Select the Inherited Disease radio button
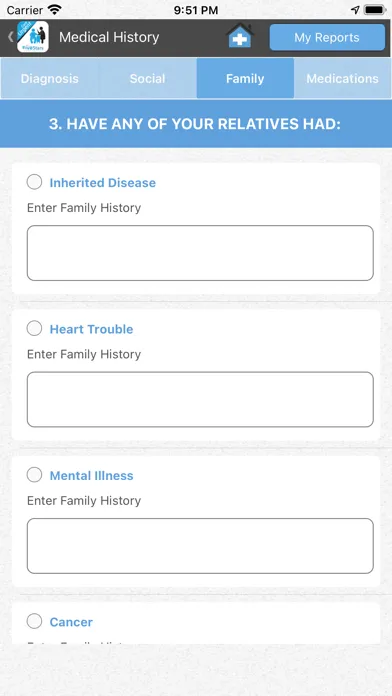This screenshot has width=392, height=696. [34, 182]
